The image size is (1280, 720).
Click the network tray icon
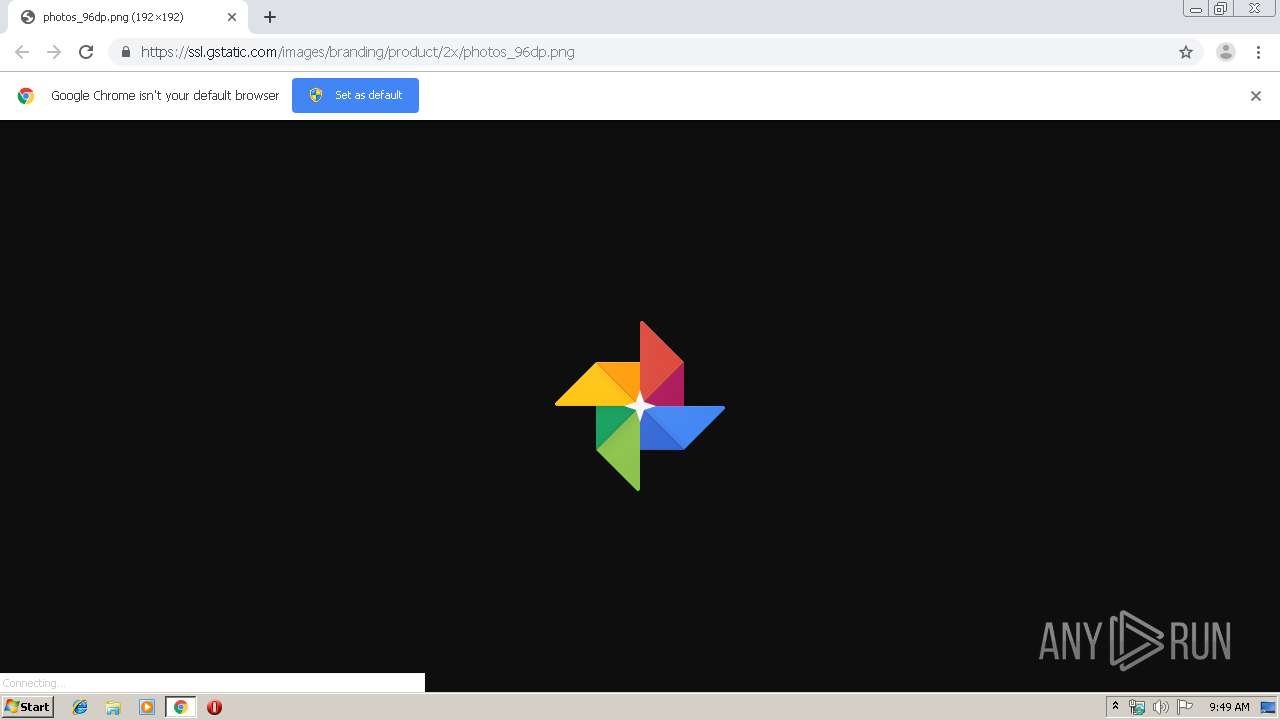click(x=1137, y=707)
